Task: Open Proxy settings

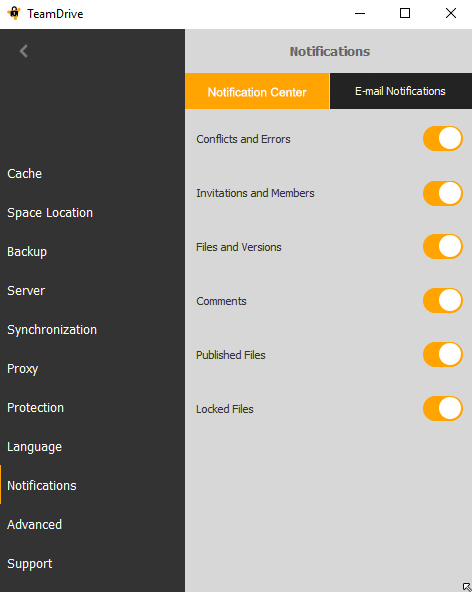Action: pyautogui.click(x=23, y=369)
